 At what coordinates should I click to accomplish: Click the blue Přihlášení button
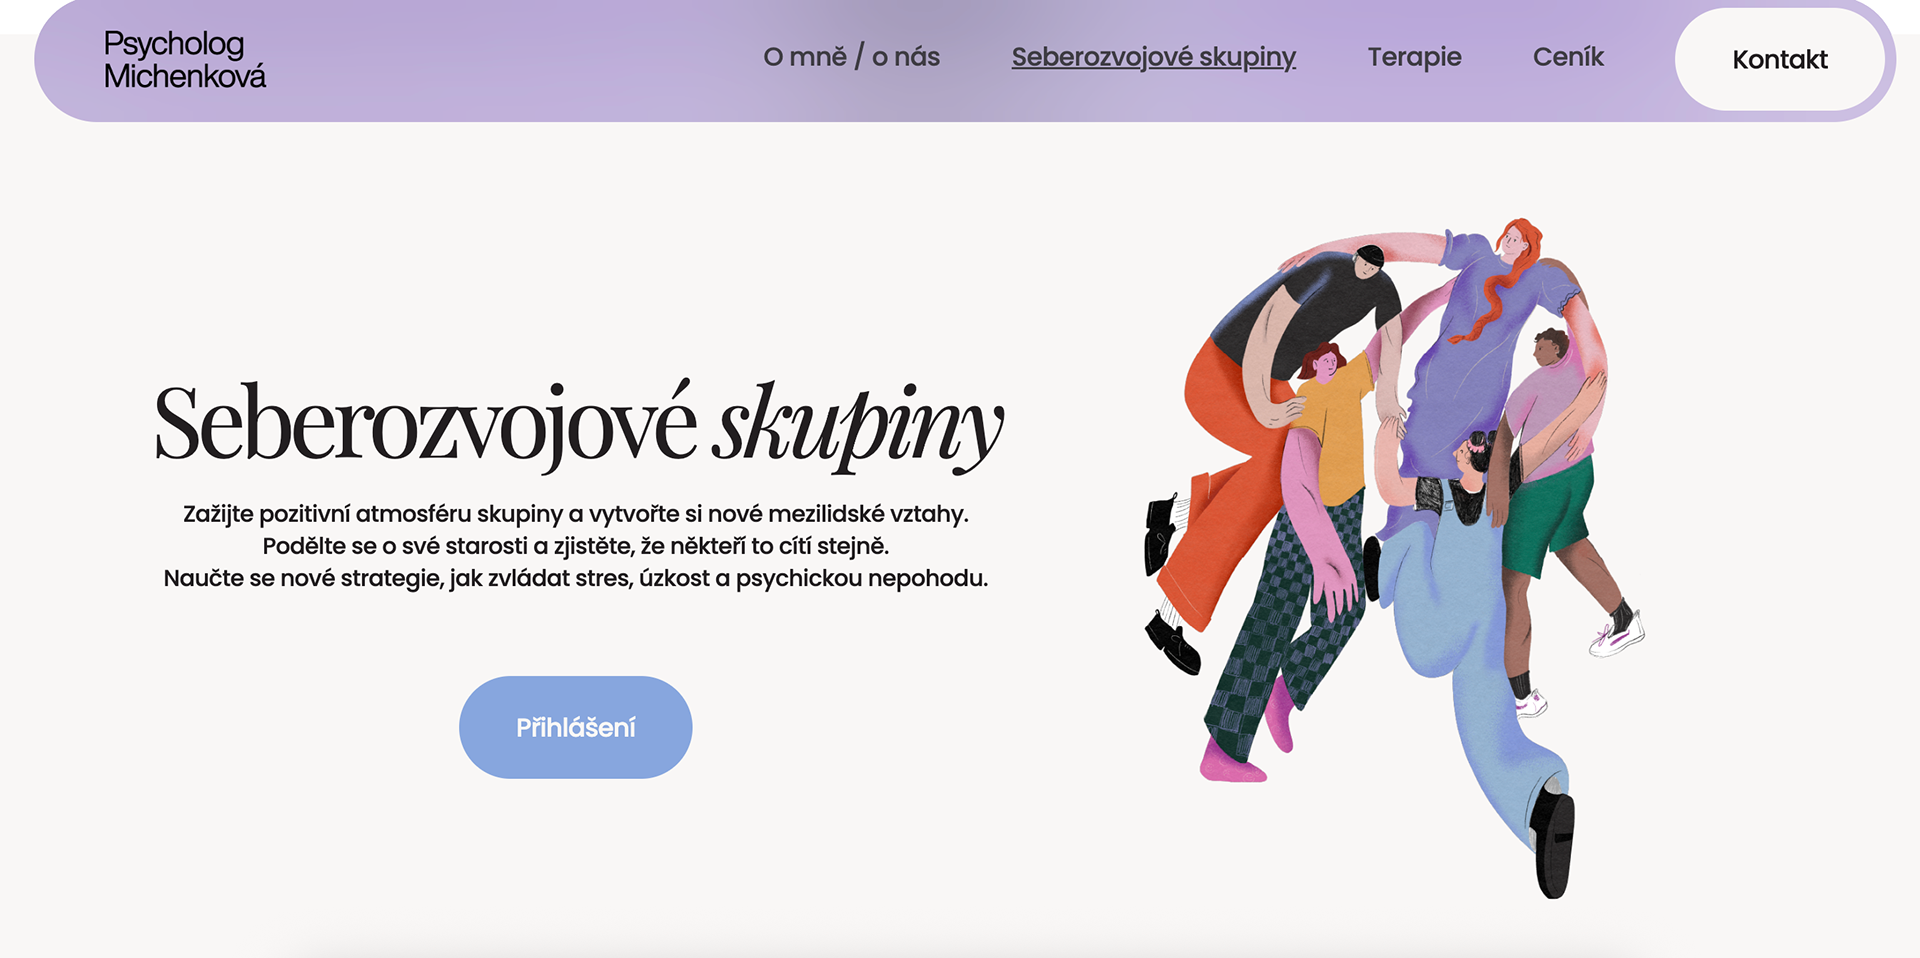[x=576, y=727]
